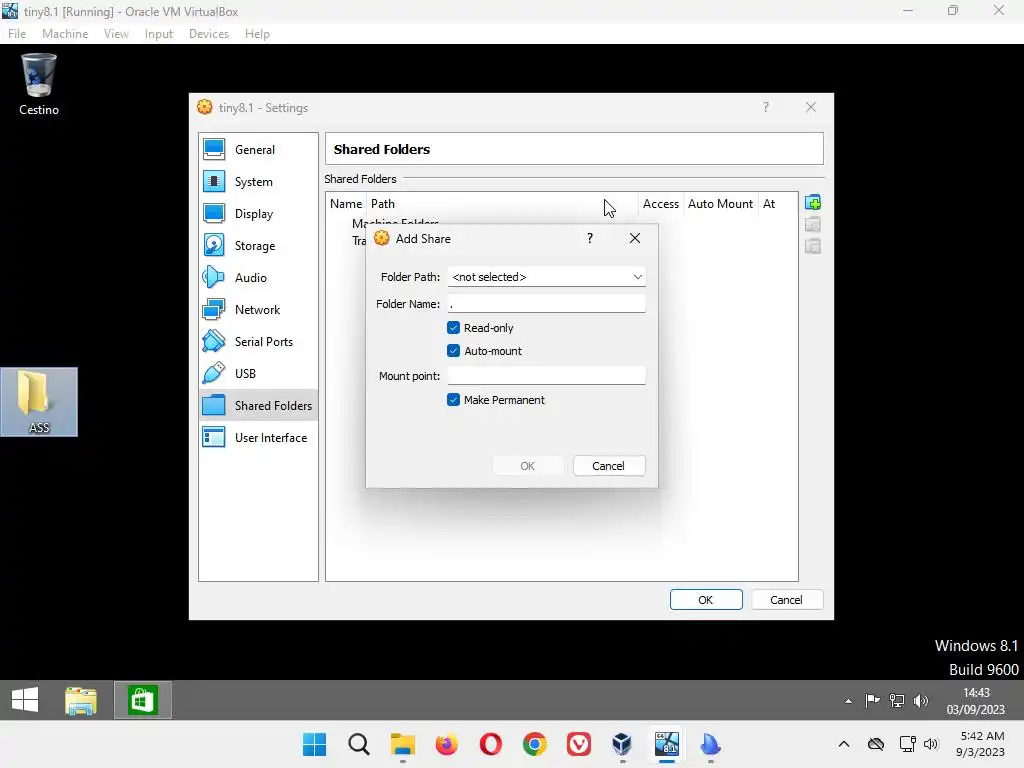
Task: Open General settings category
Action: click(x=258, y=150)
